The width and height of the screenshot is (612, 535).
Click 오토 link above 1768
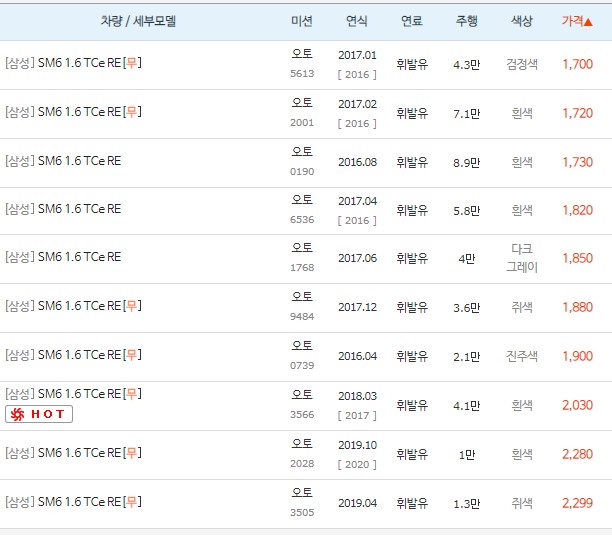point(302,248)
